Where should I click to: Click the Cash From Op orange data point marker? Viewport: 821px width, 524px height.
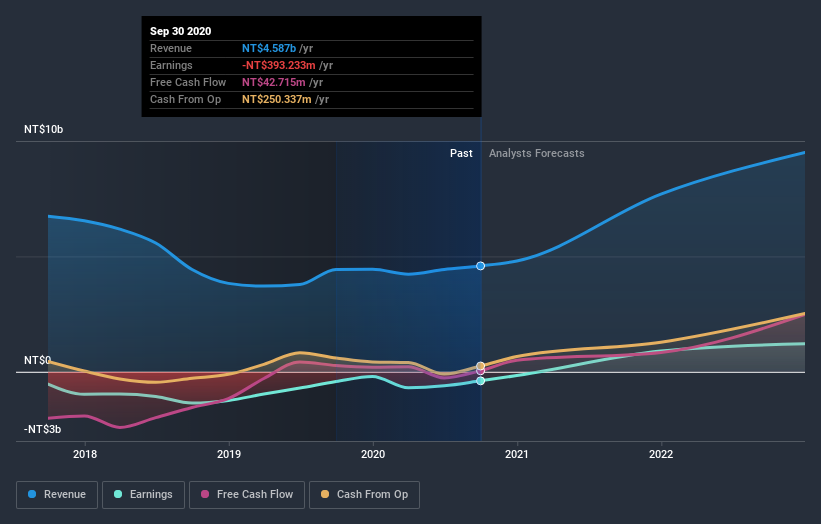[x=481, y=366]
